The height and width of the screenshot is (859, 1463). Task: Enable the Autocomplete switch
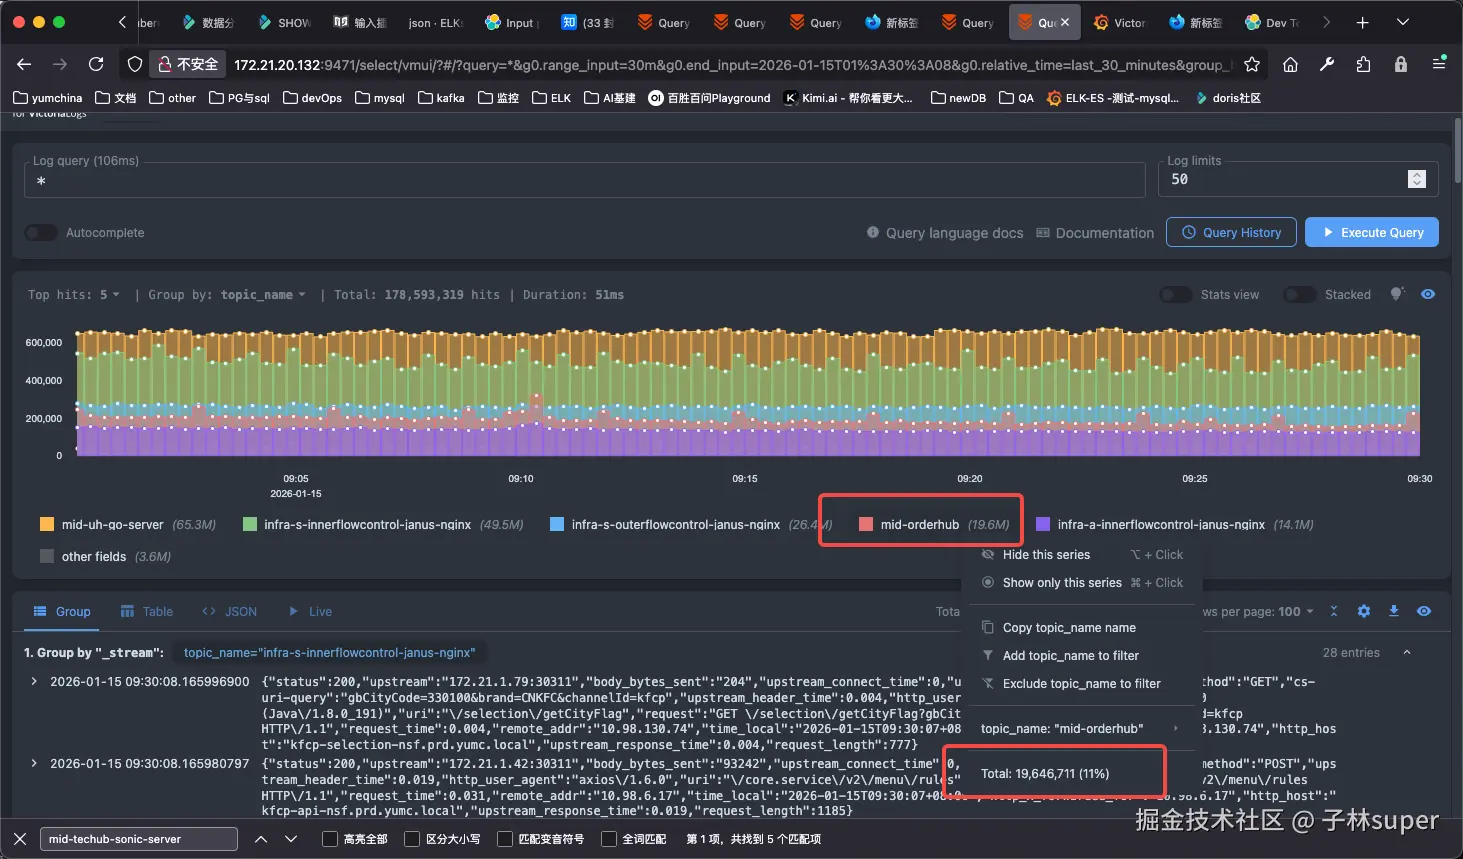click(41, 233)
